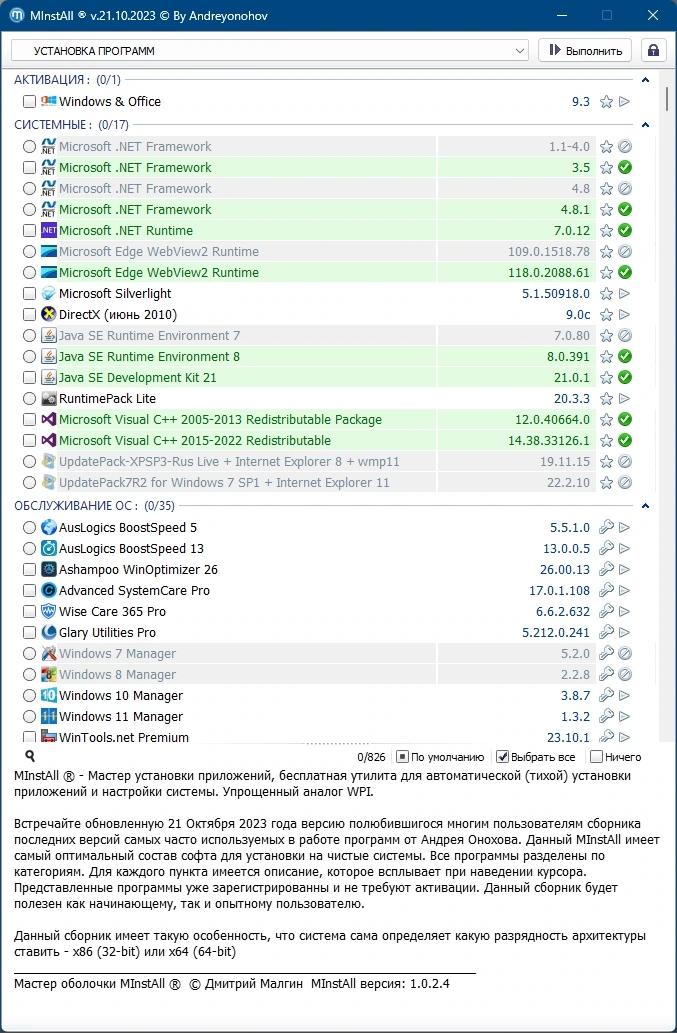Open the 'УСТАНОВКА ПРОГРАММ' dropdown
The image size is (677, 1033).
click(x=269, y=51)
